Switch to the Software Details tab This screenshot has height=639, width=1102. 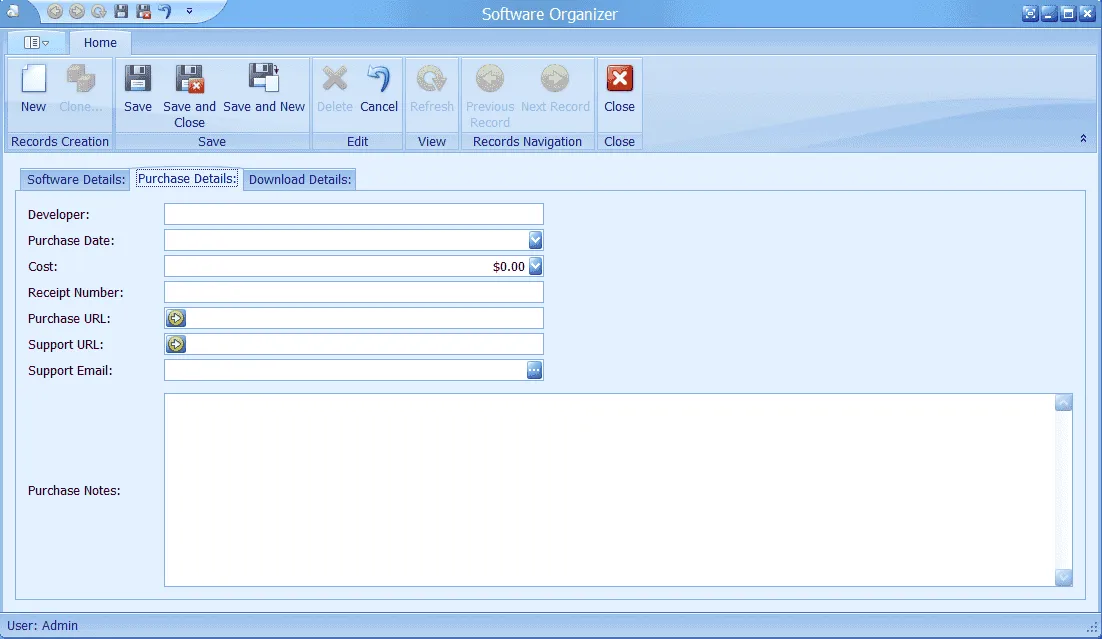pos(76,180)
